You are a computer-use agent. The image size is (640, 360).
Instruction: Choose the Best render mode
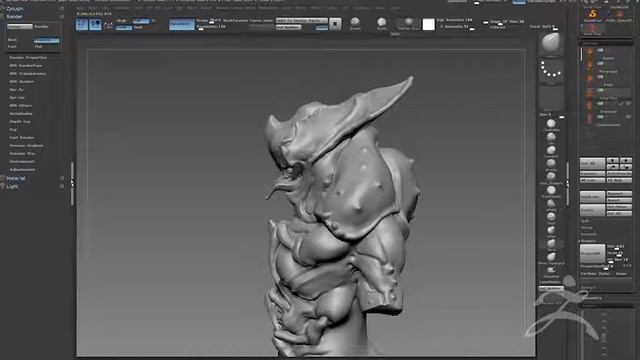12,40
